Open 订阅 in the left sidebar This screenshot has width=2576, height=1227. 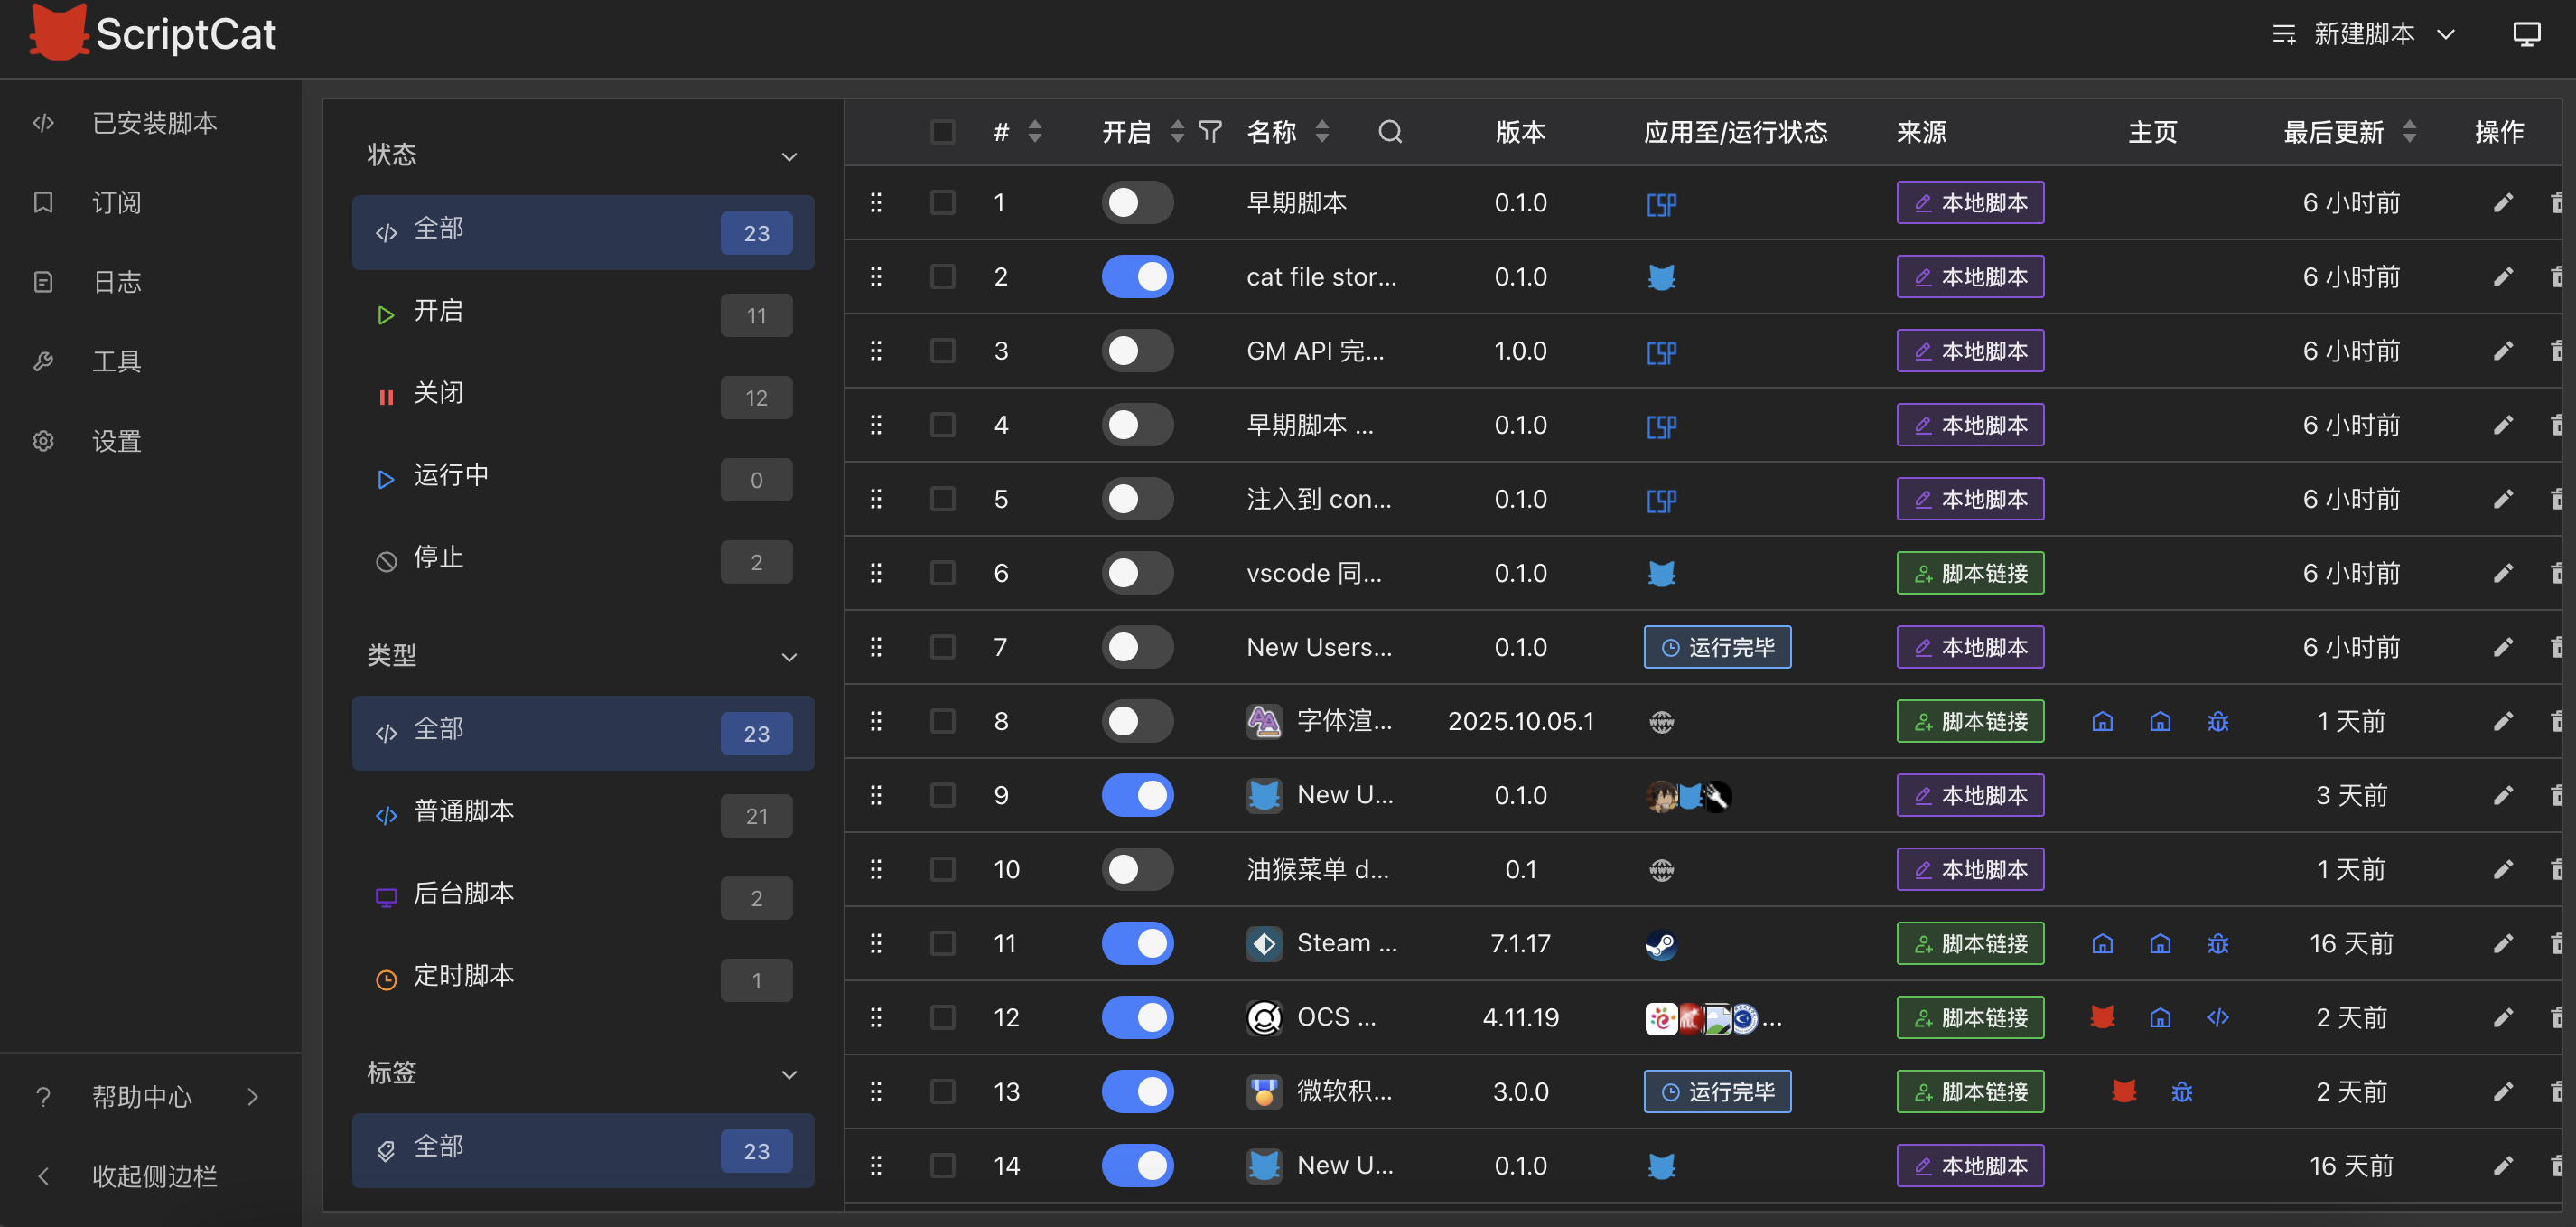tap(116, 203)
